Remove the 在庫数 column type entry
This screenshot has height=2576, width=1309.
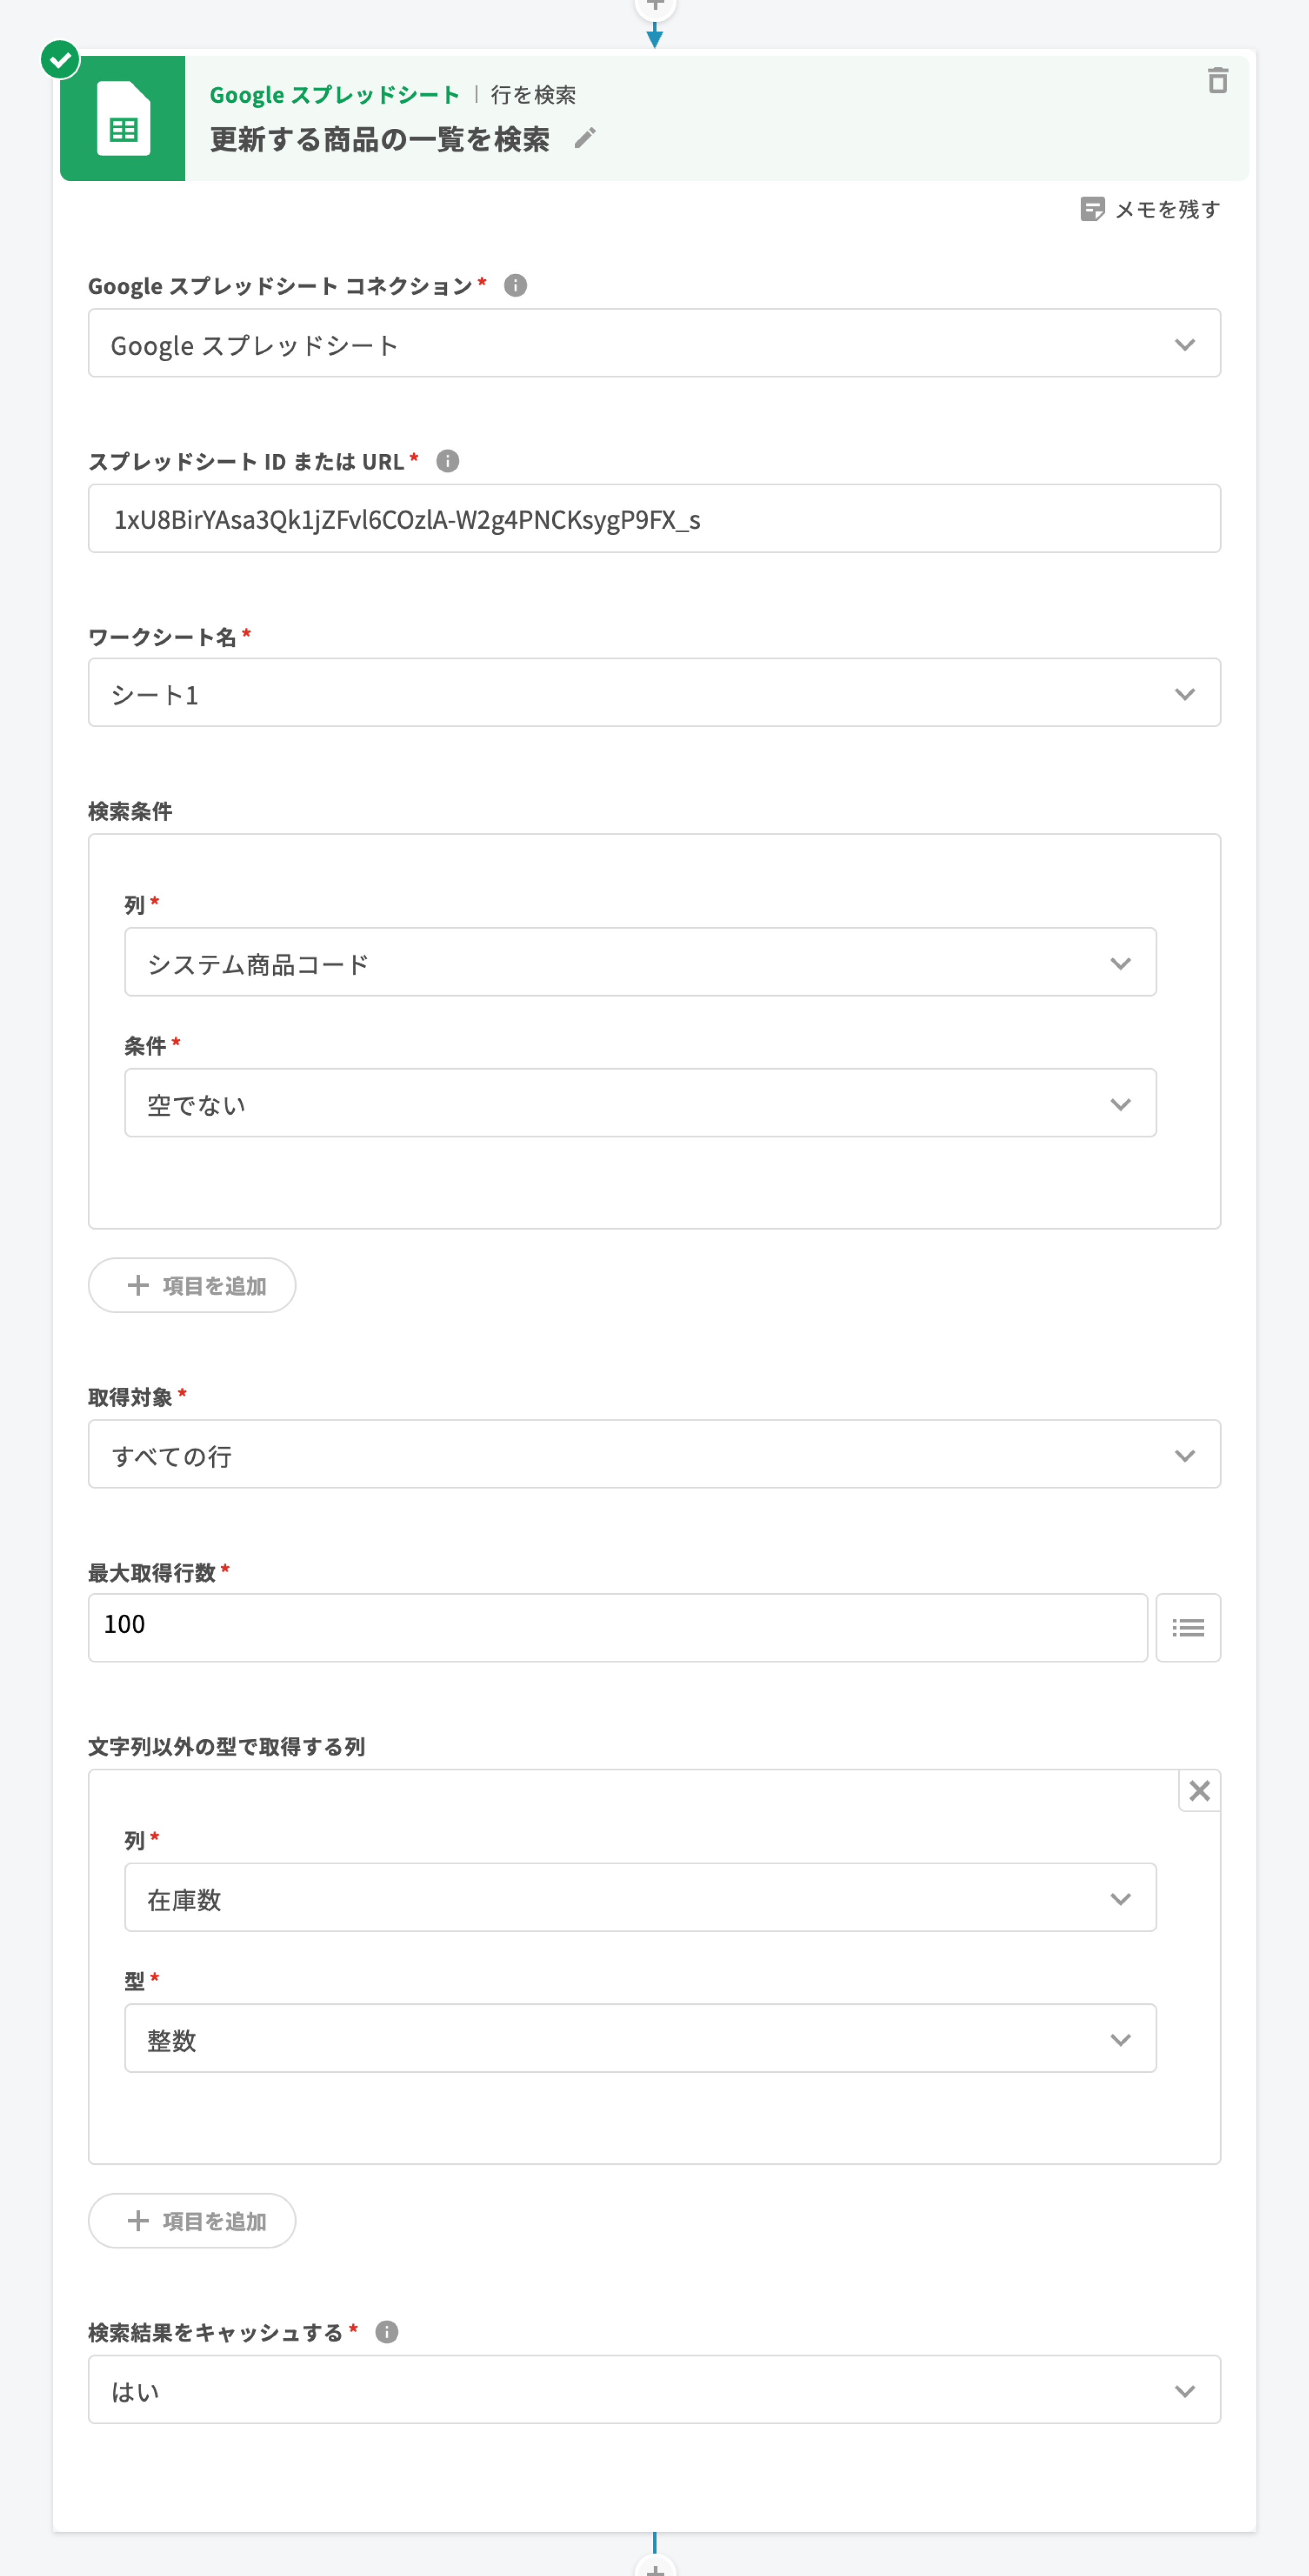[x=1199, y=1790]
